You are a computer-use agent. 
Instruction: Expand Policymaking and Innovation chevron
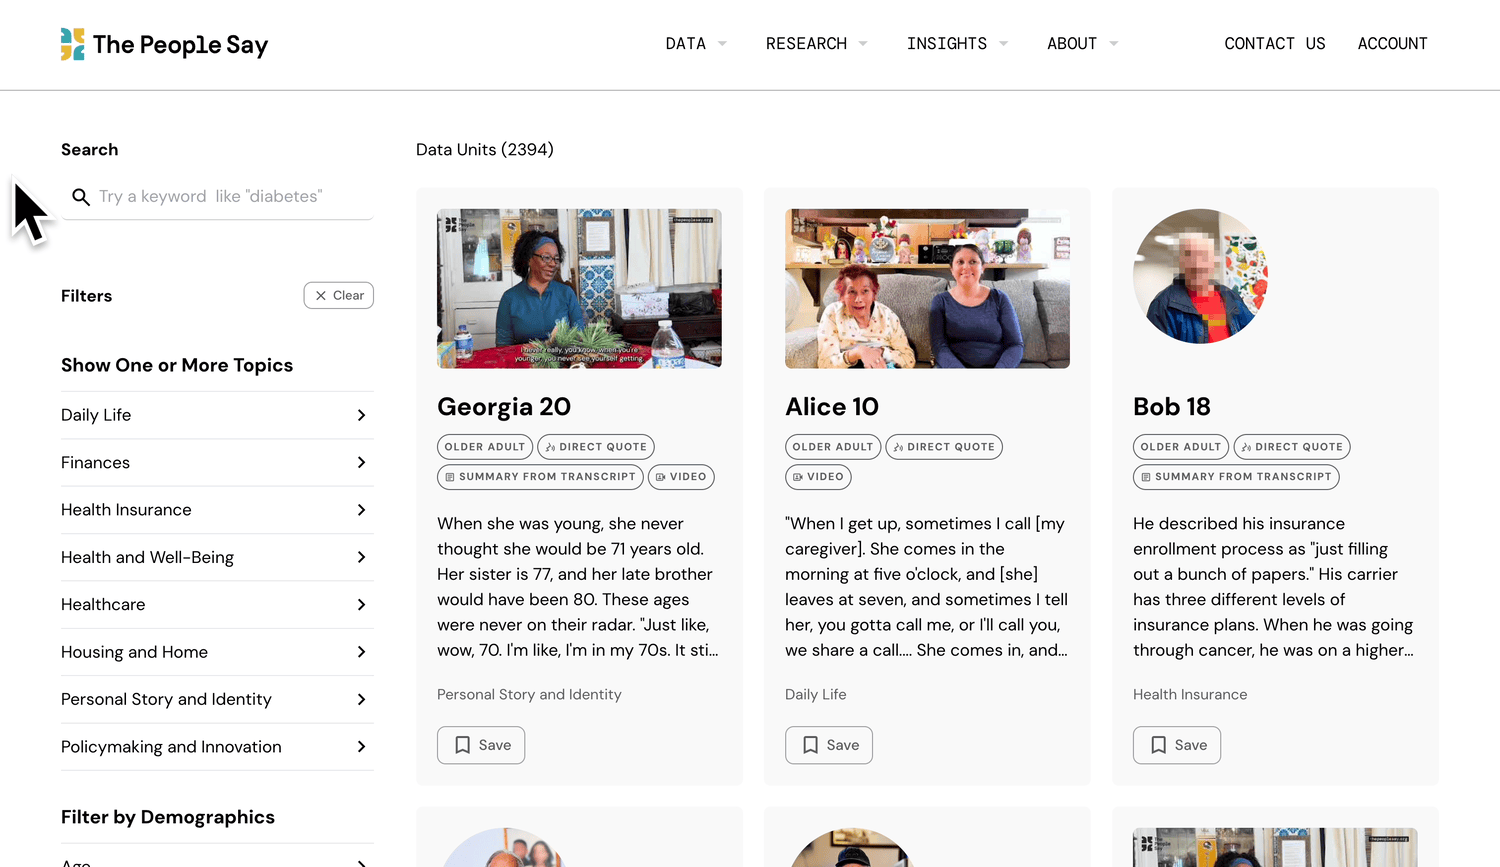361,747
